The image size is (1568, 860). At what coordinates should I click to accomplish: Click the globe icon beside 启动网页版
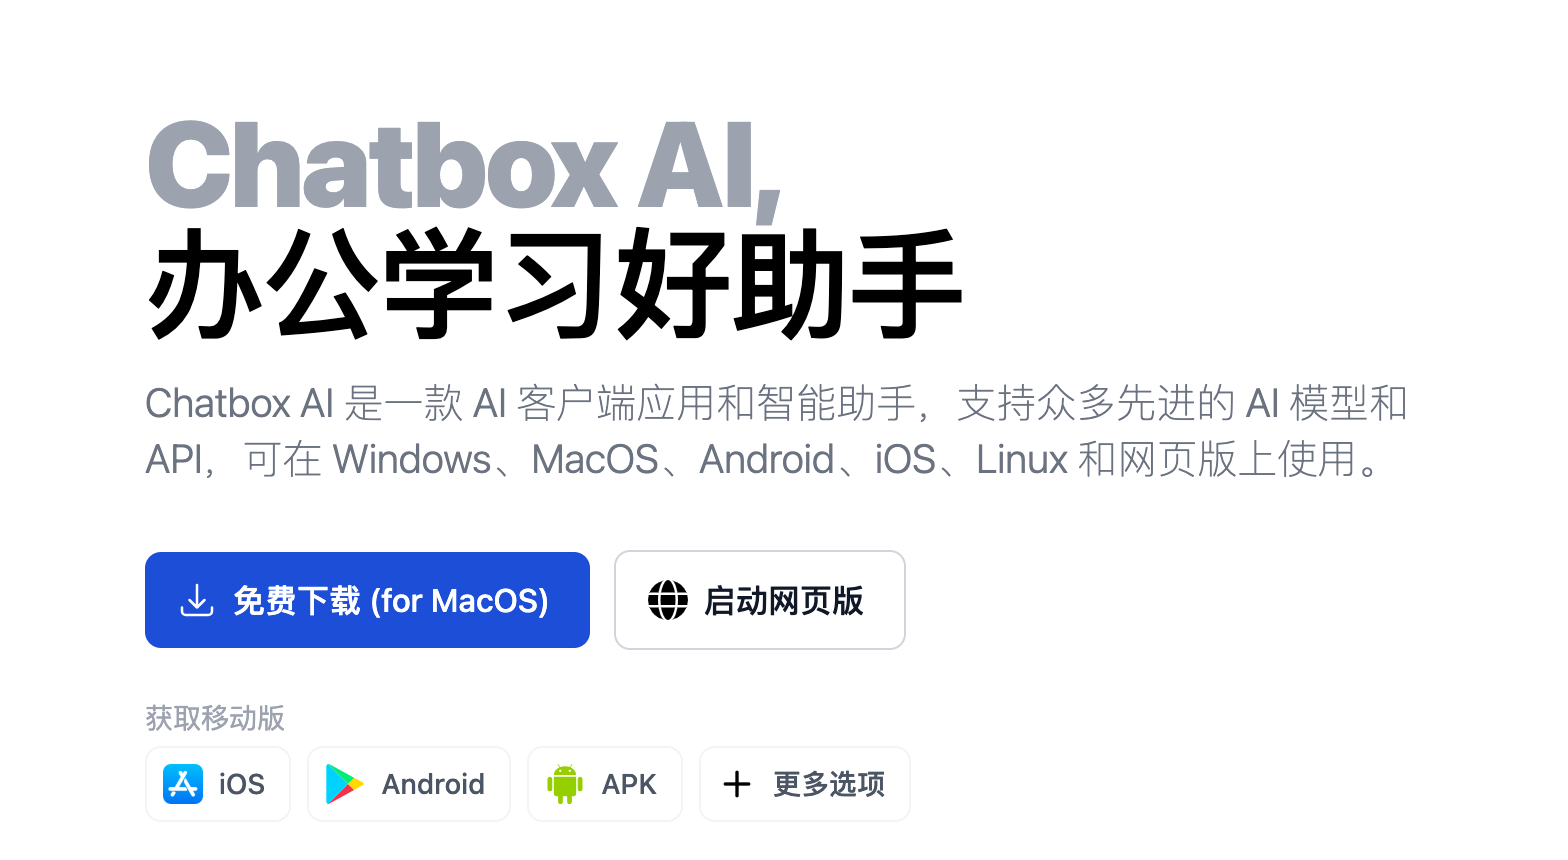(668, 600)
